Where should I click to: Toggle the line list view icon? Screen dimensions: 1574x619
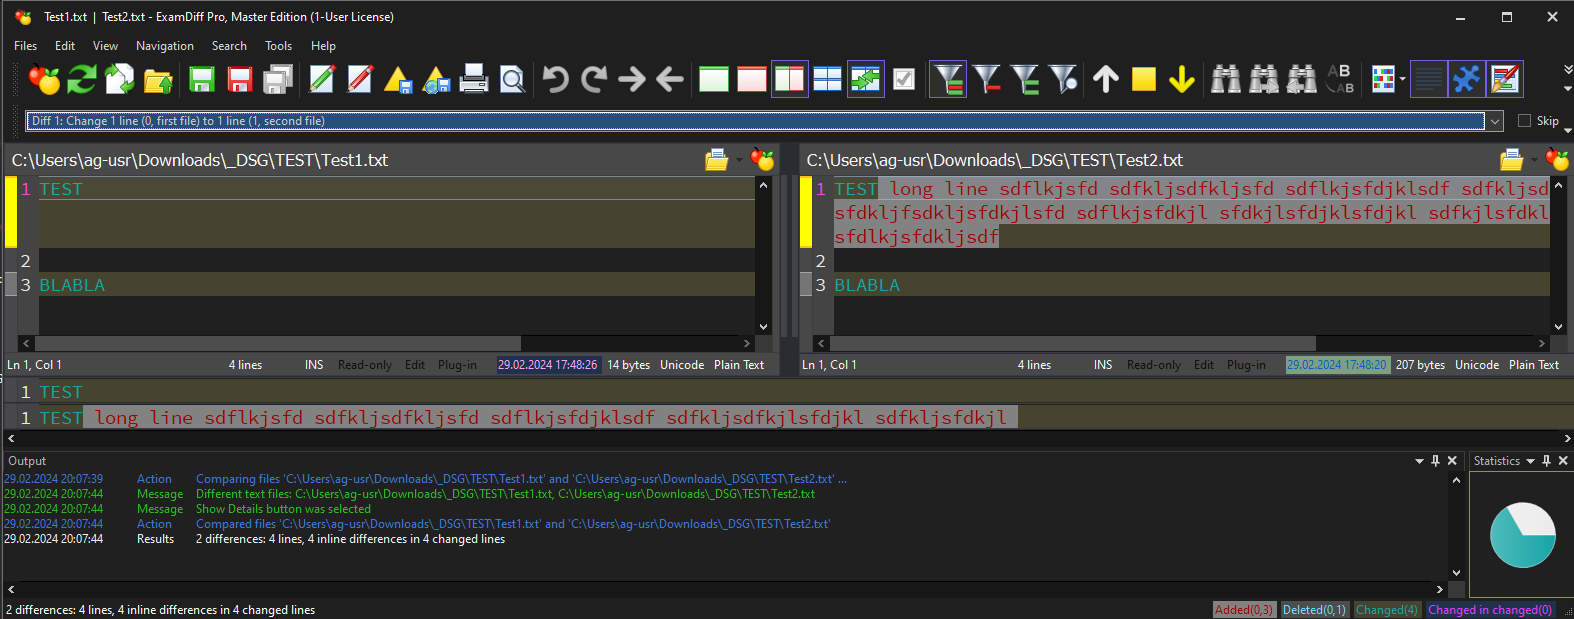[x=1429, y=79]
